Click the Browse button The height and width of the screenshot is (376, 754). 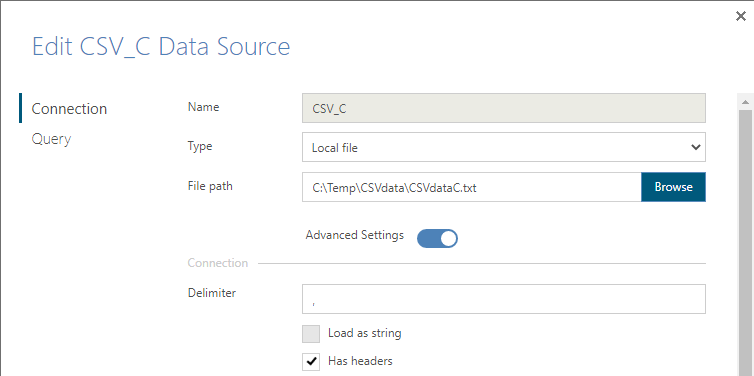[673, 187]
